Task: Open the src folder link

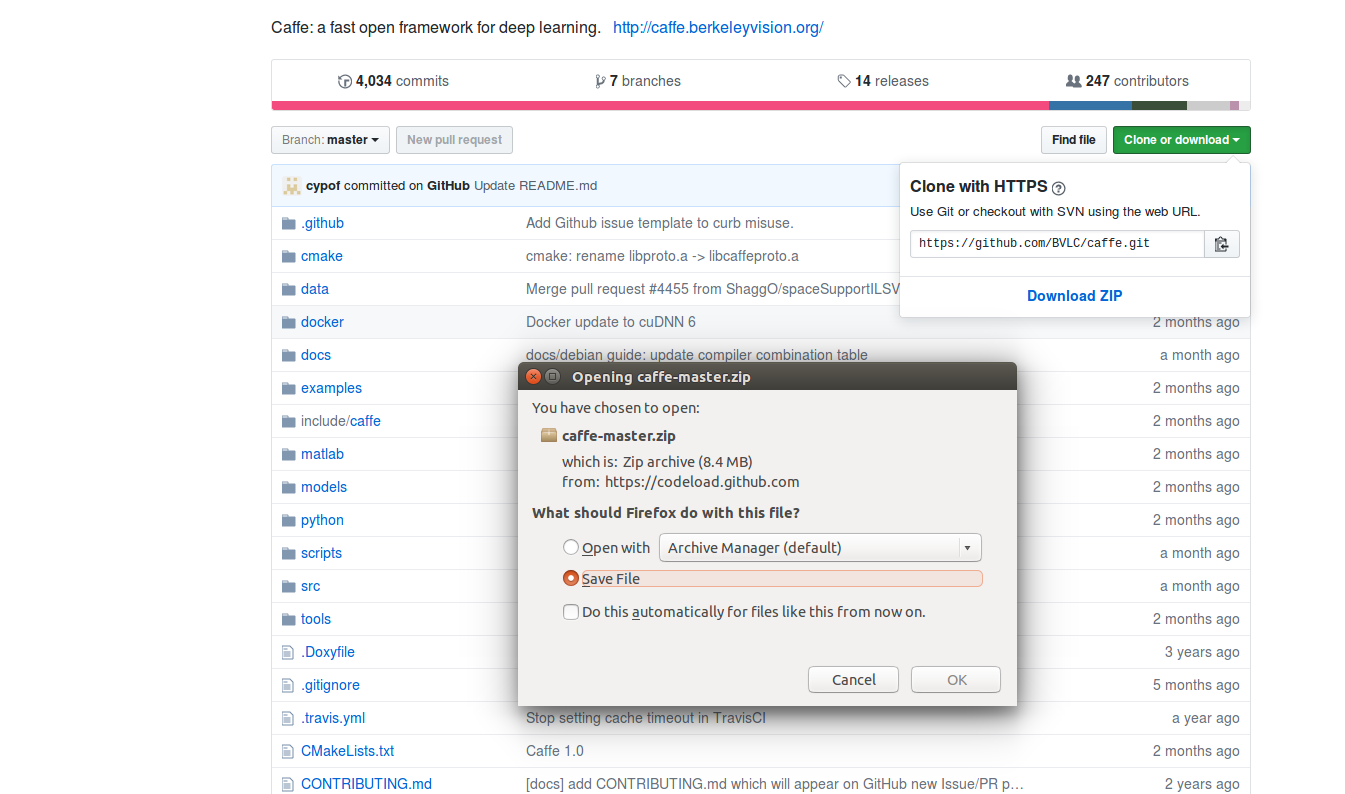Action: click(311, 586)
